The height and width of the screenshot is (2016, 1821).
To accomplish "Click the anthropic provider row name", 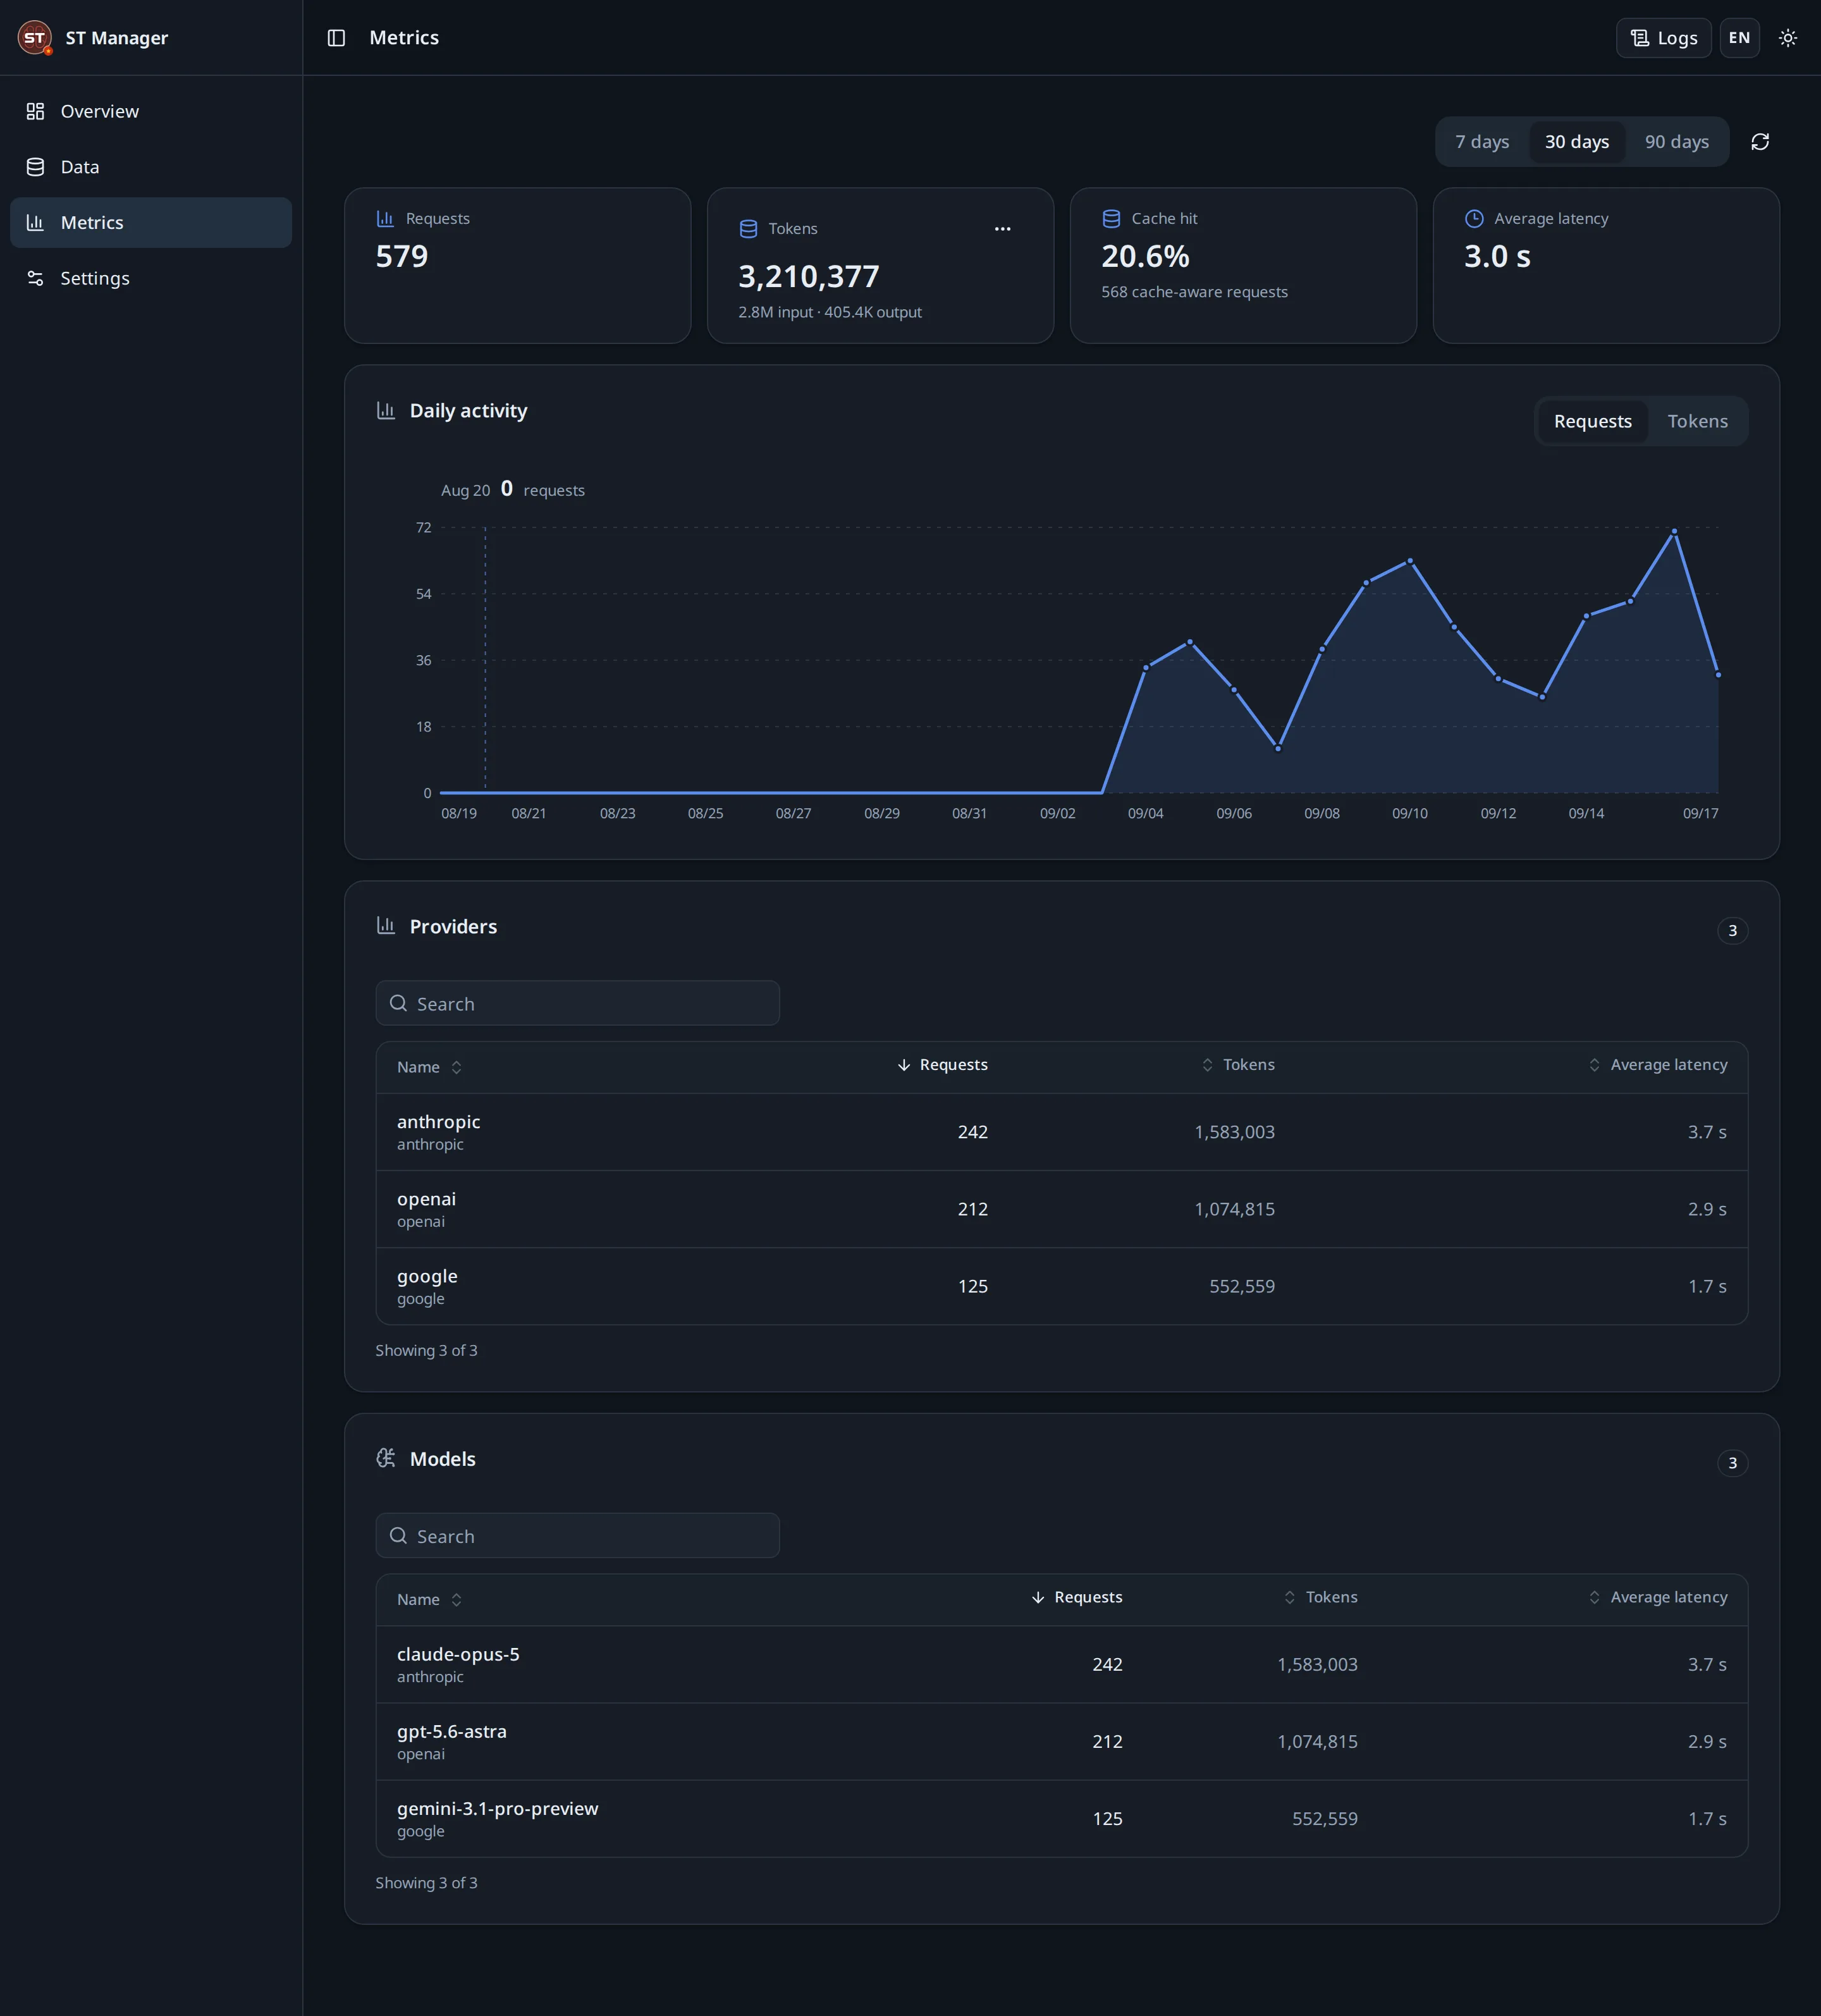I will (438, 1122).
